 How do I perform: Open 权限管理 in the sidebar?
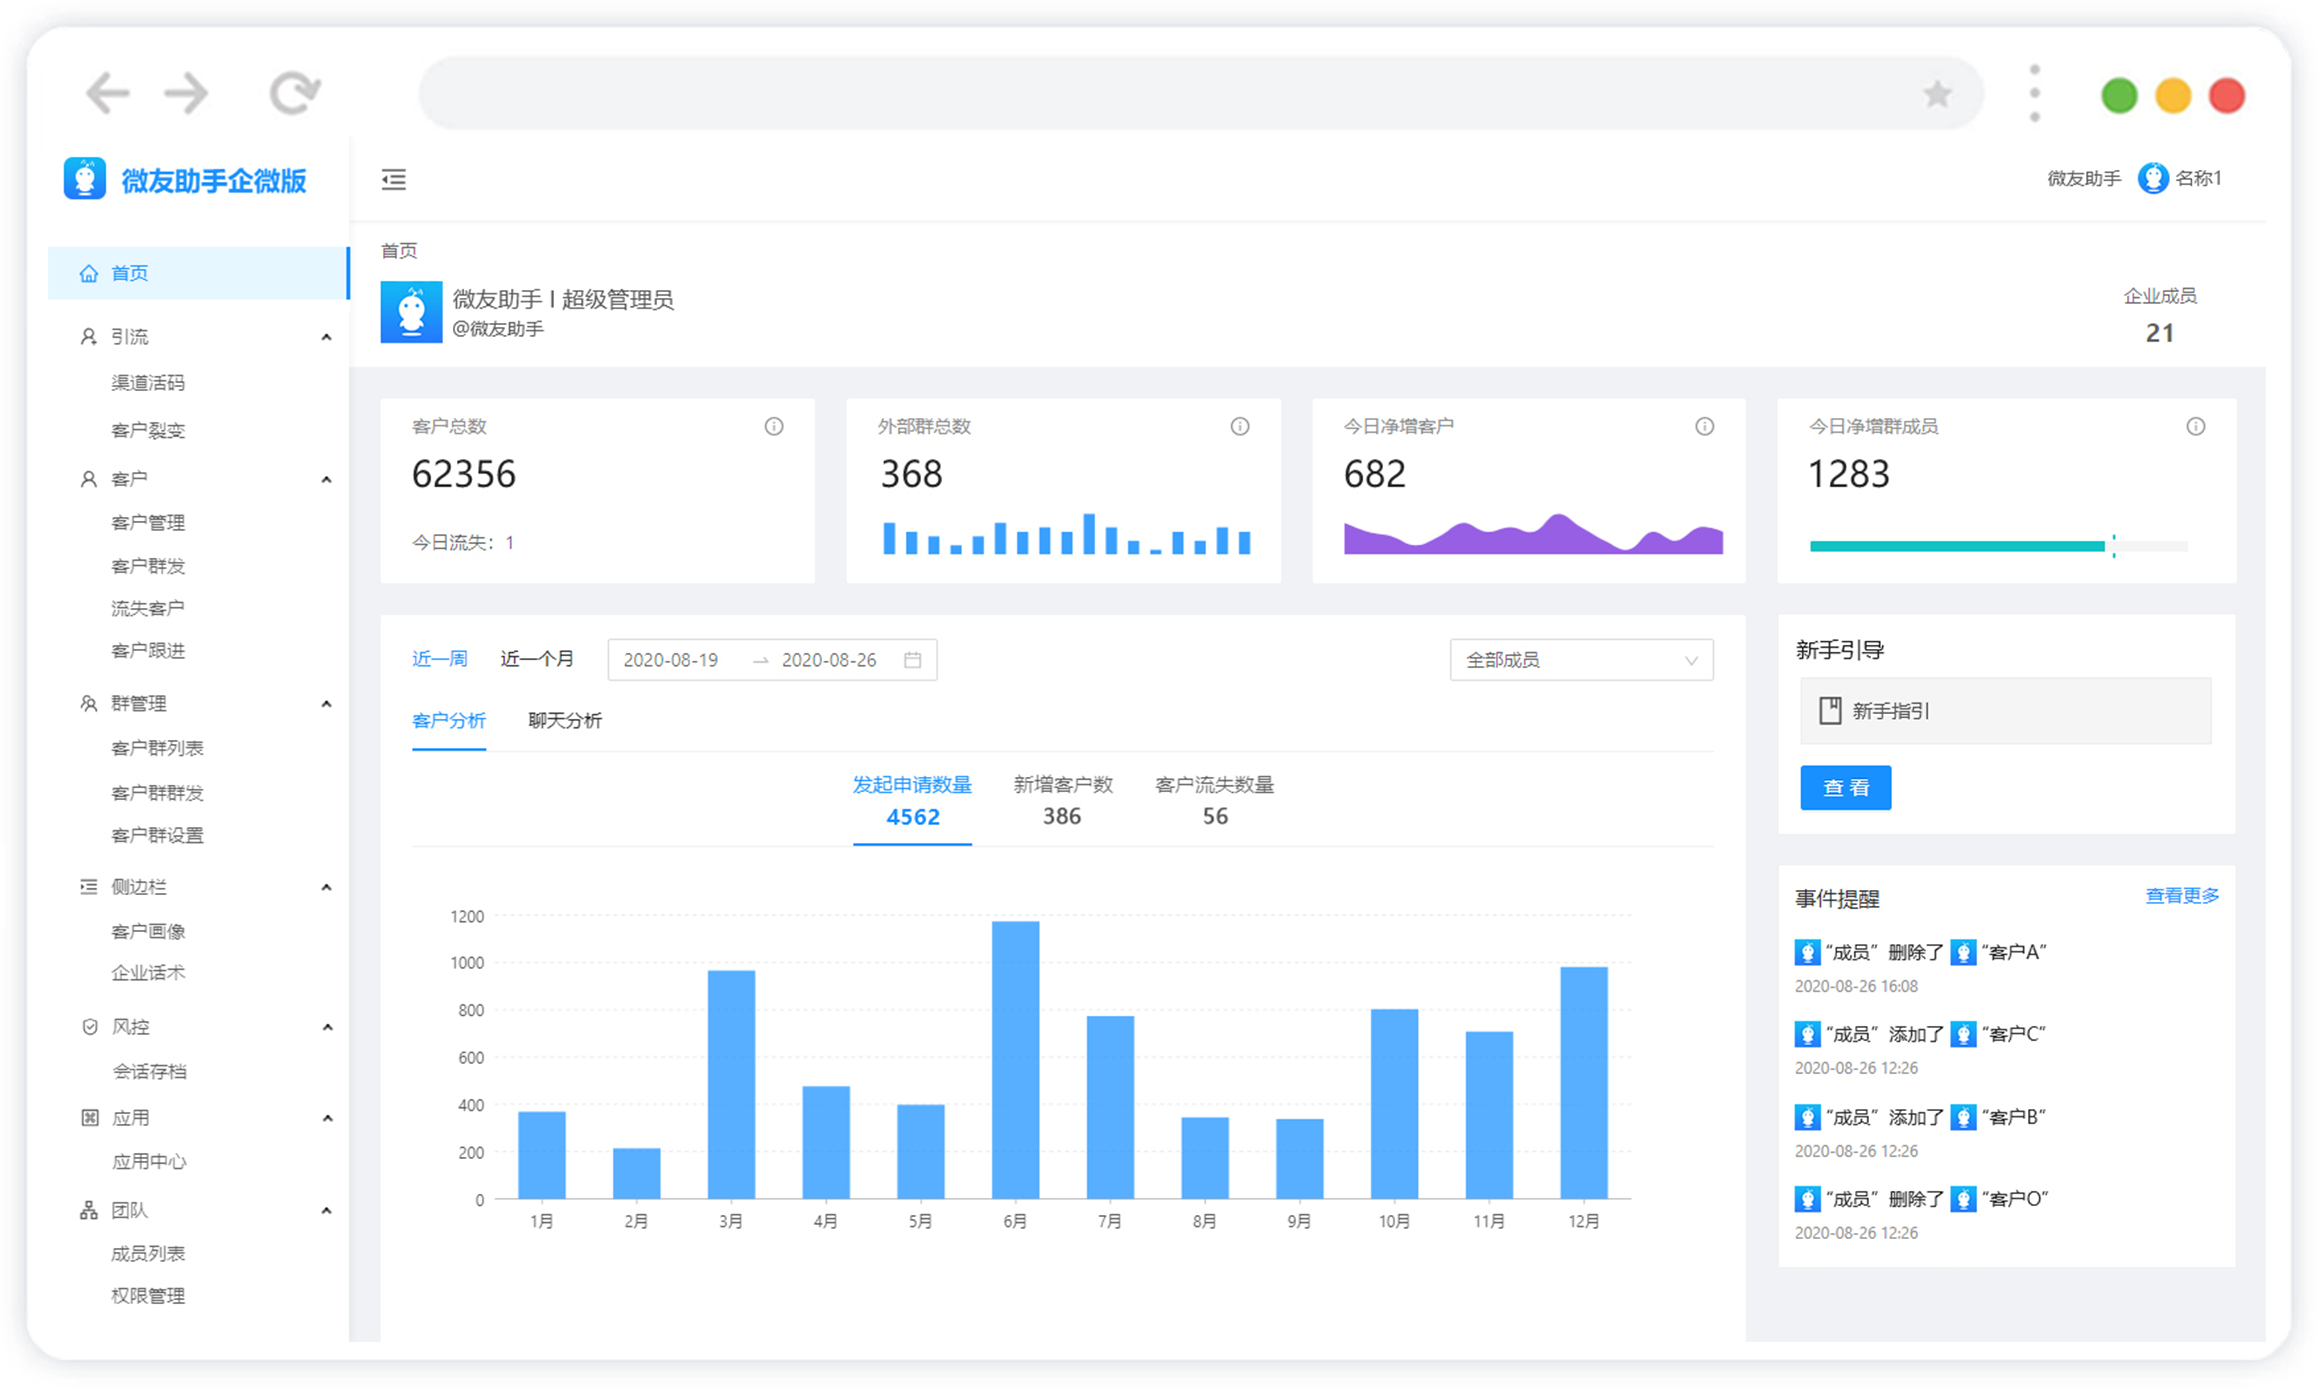click(148, 1296)
